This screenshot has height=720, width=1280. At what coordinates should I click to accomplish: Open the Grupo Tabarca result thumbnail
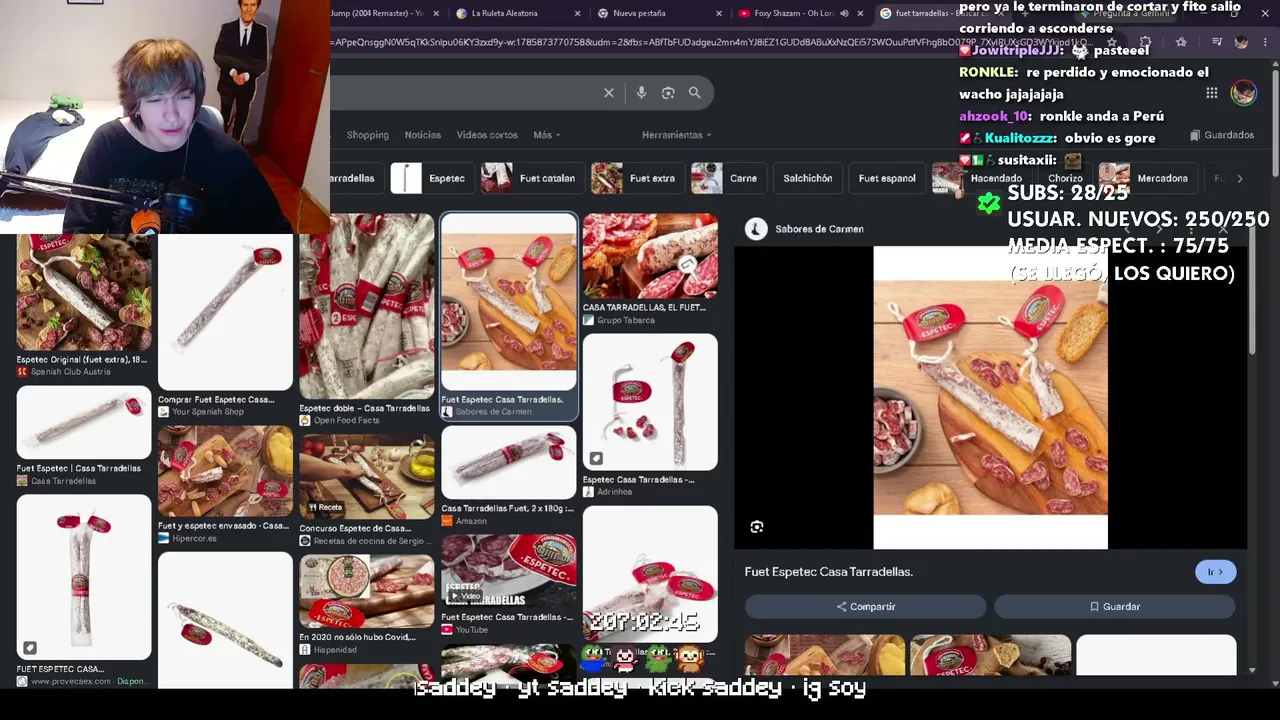point(650,256)
